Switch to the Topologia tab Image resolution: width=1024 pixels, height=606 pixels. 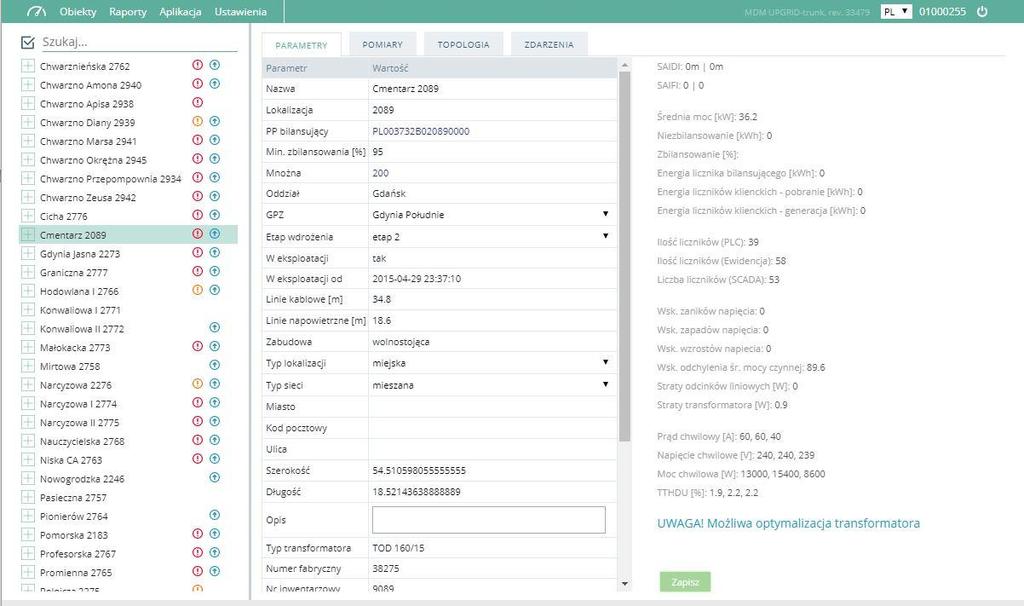pos(463,44)
